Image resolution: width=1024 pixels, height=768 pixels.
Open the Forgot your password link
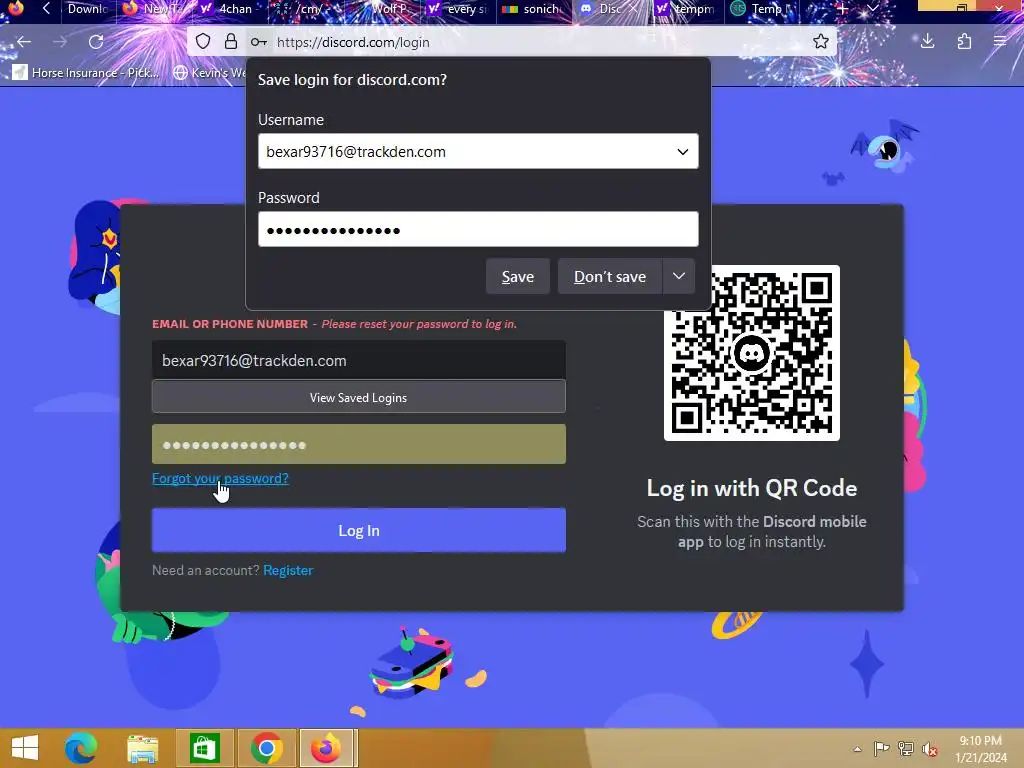point(220,478)
